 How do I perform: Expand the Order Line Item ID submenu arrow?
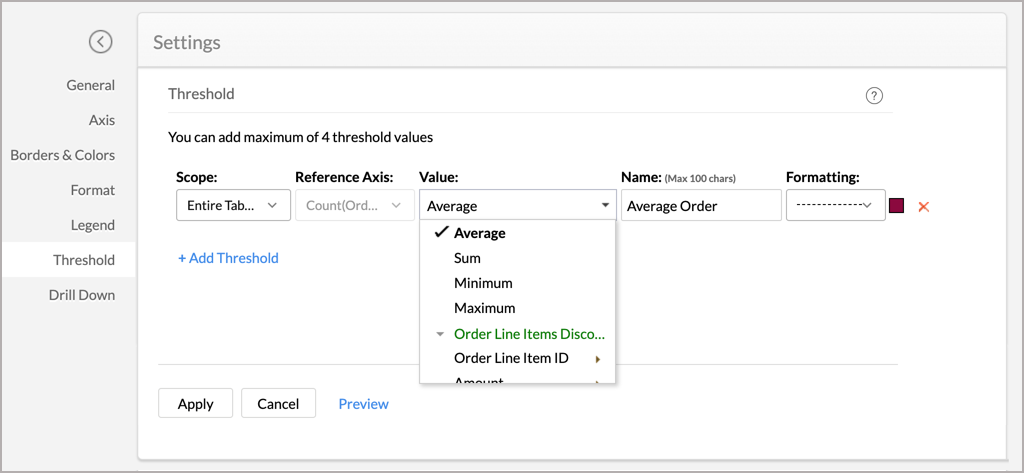(598, 359)
